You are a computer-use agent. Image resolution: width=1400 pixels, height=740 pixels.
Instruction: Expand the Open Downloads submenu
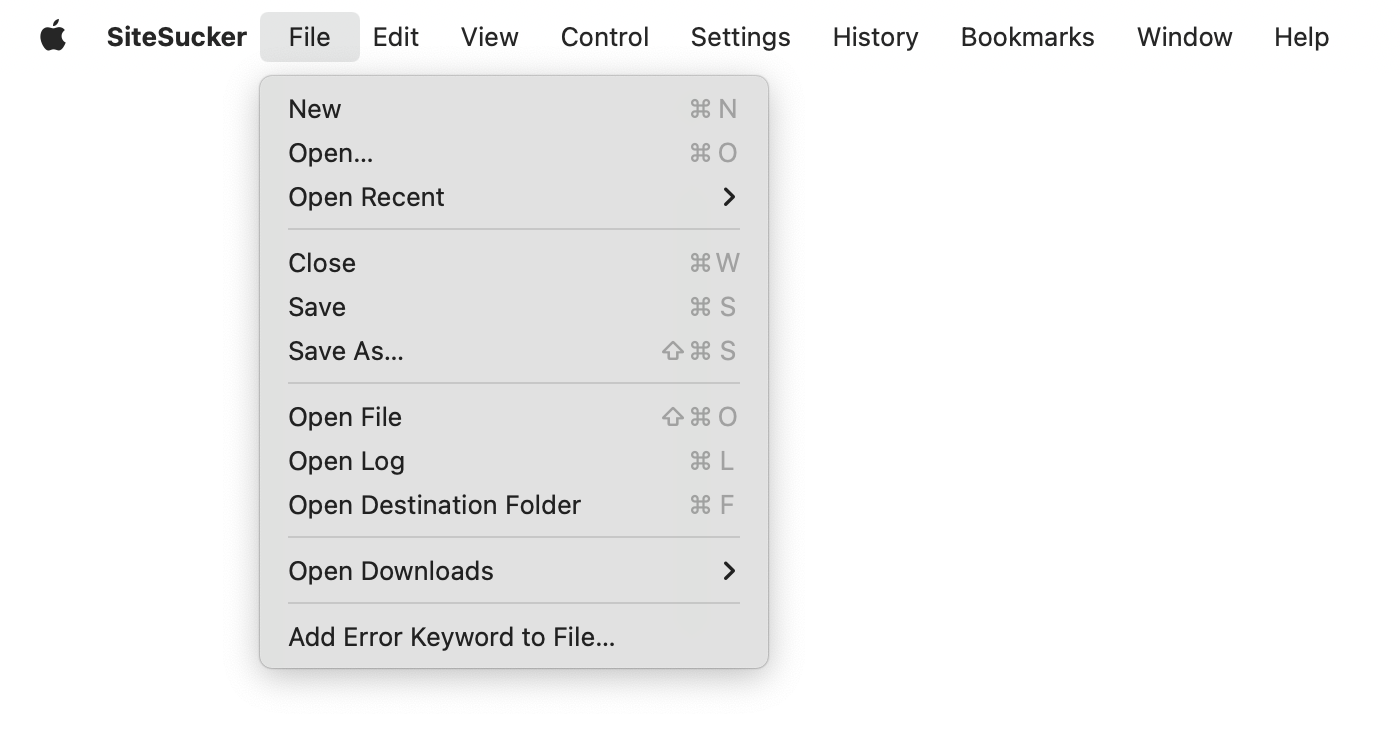coord(391,571)
